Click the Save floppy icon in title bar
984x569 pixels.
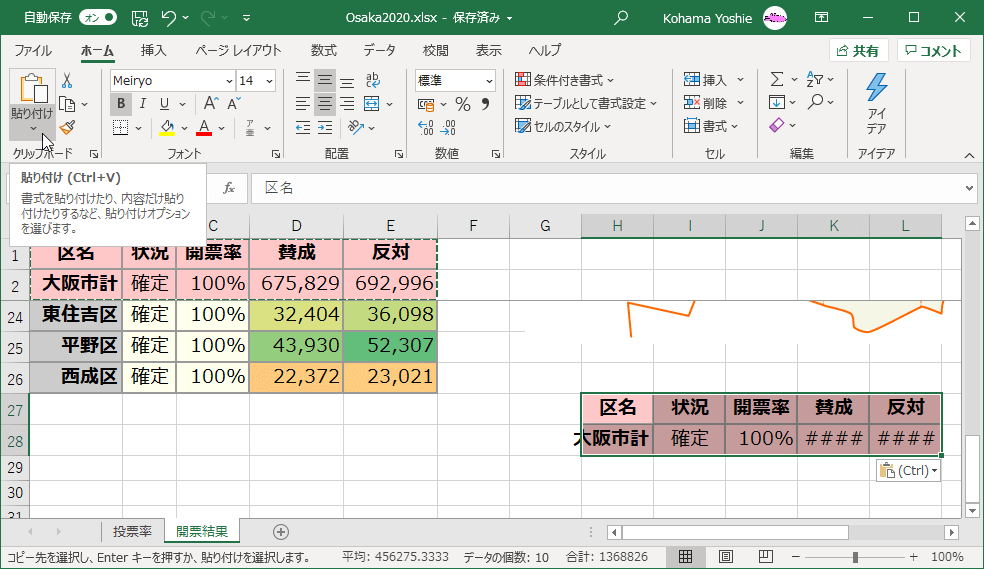pyautogui.click(x=140, y=18)
